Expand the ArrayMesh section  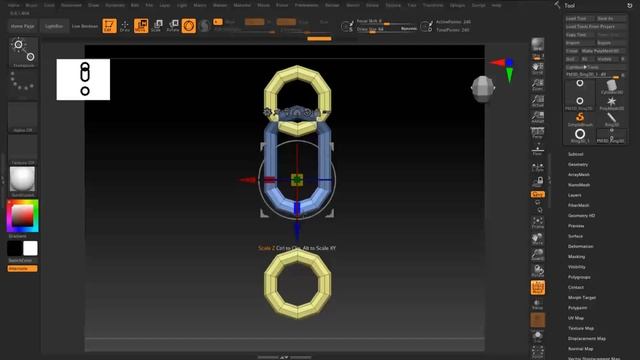579,175
